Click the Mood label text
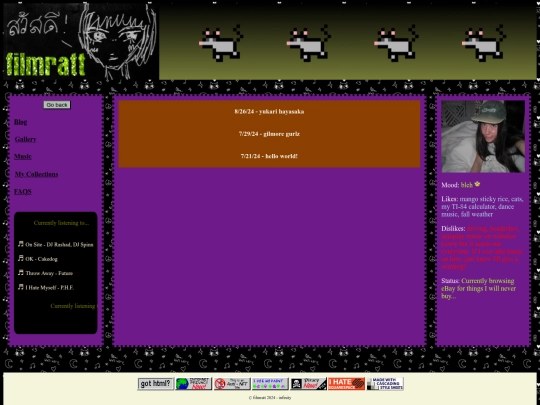 (x=450, y=185)
